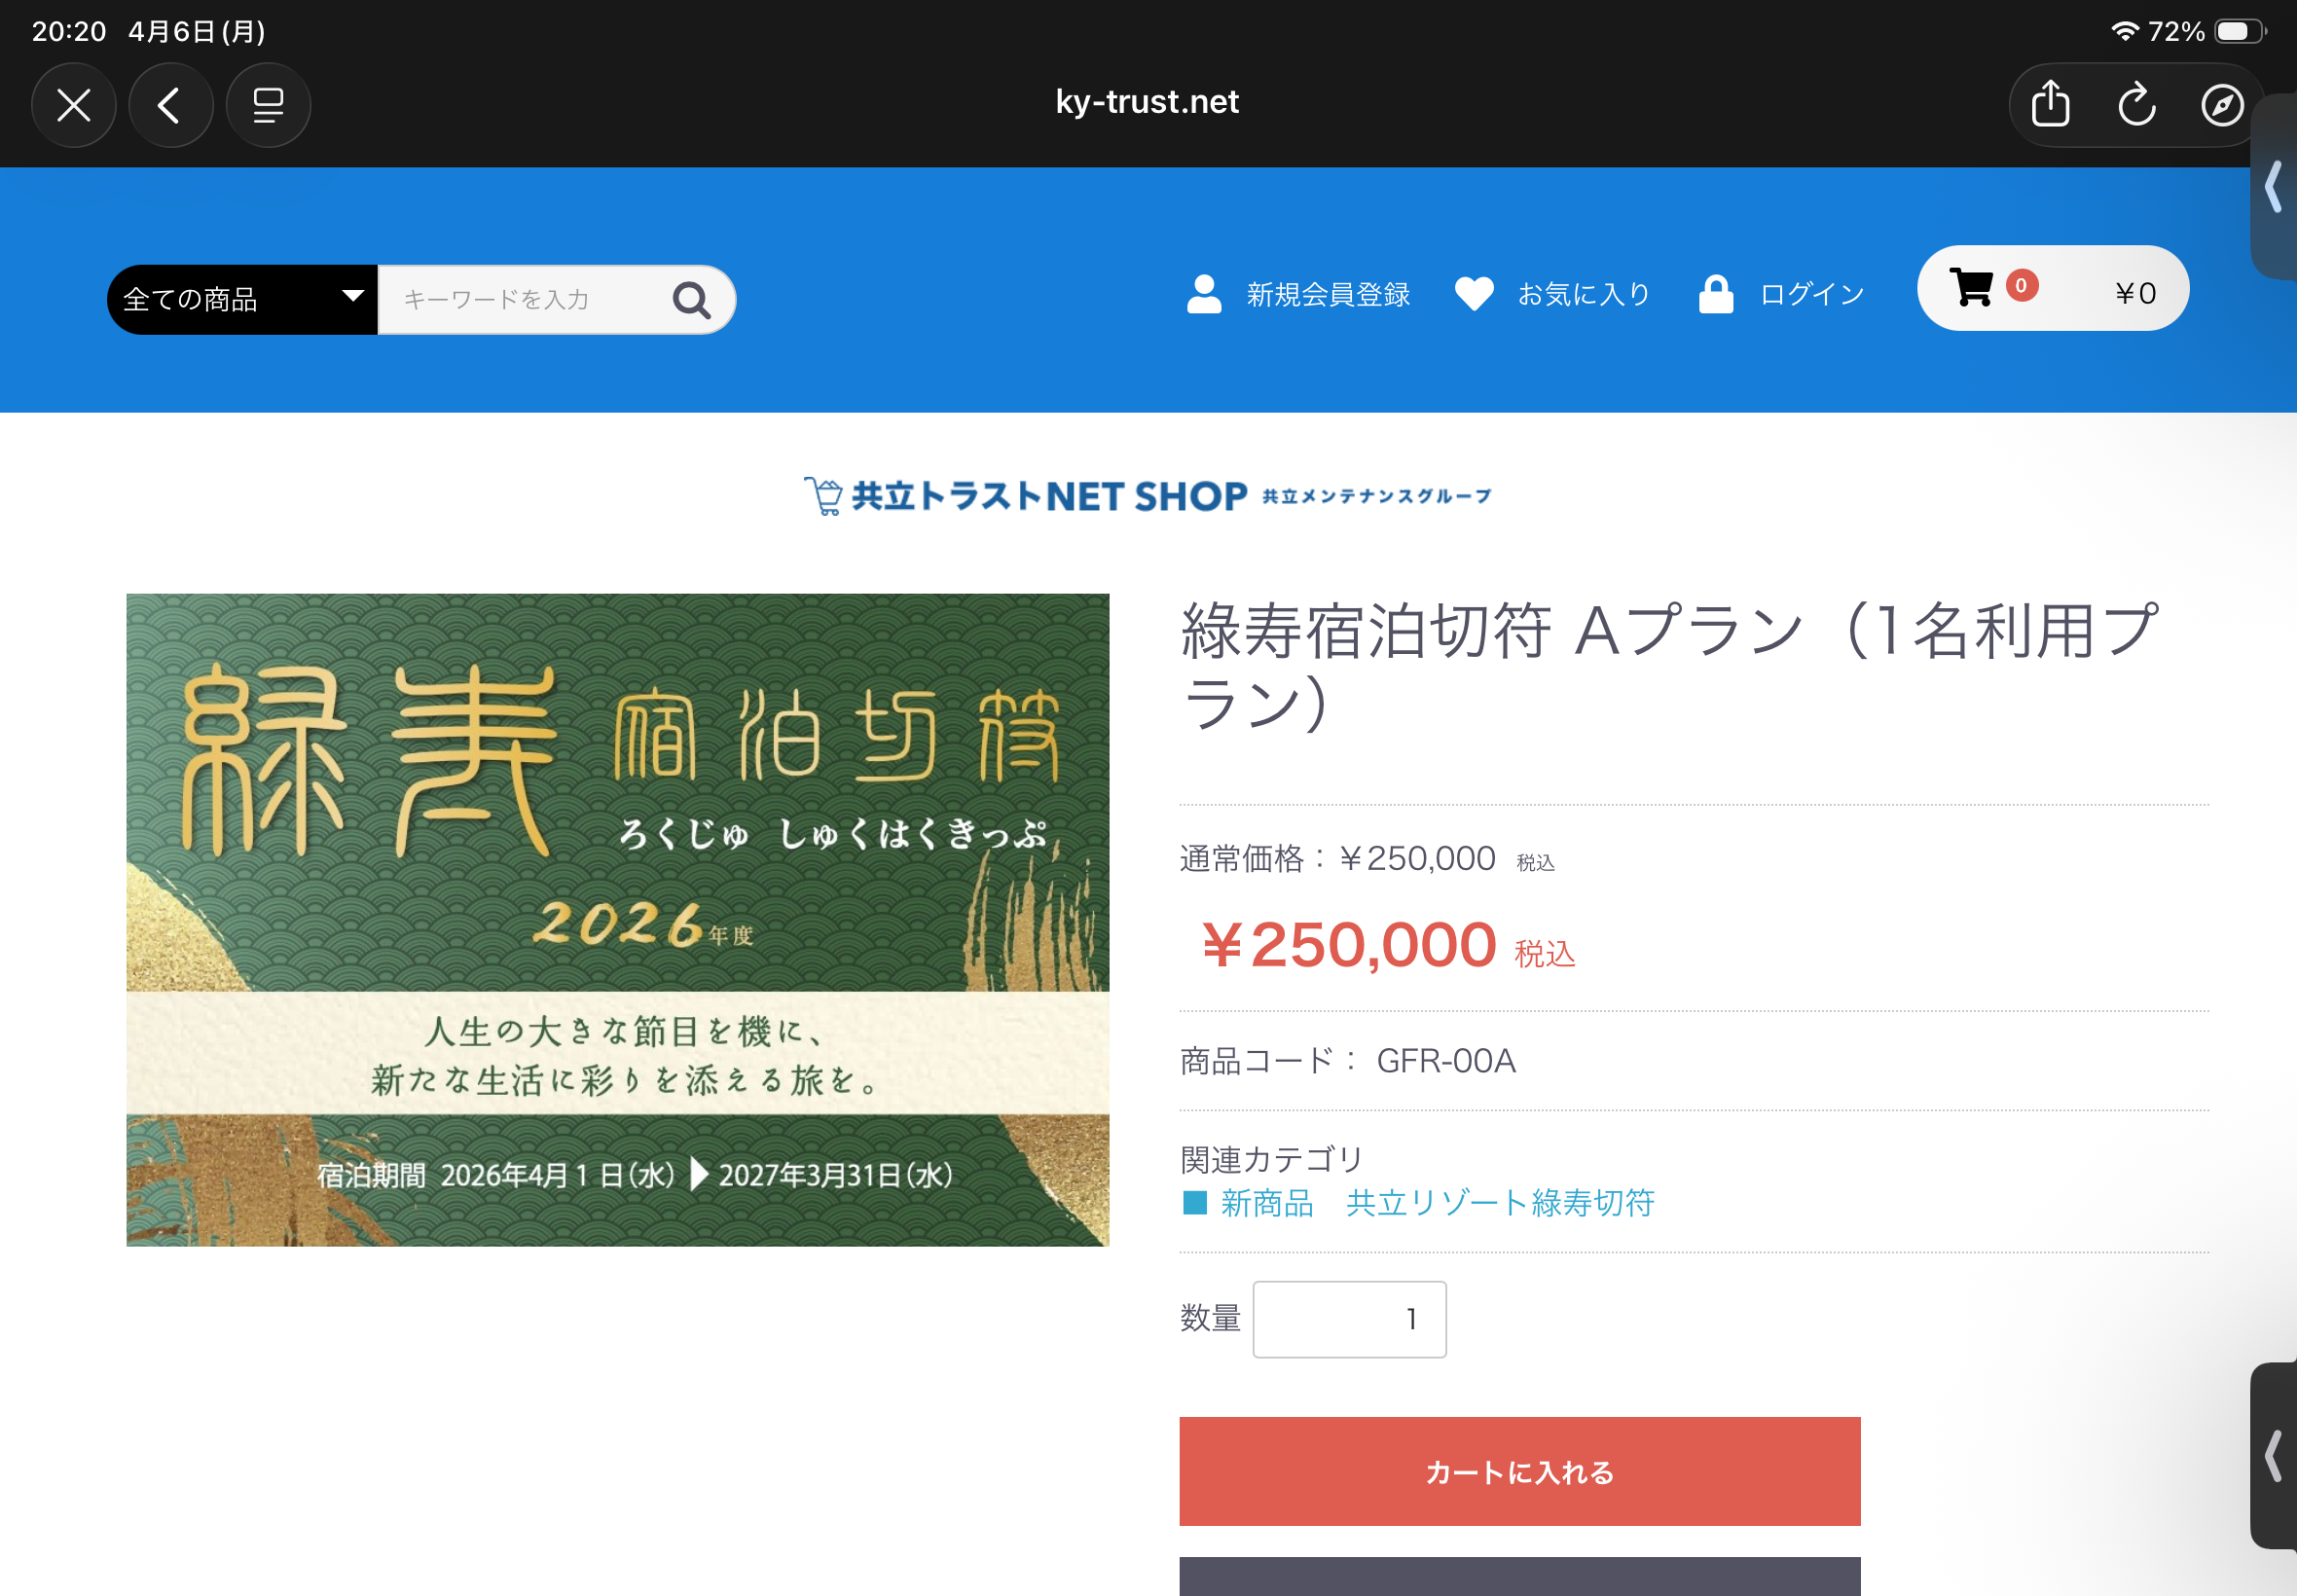Viewport: 2297px width, 1596px height.
Task: Close the in-app browser with X
Action: point(73,105)
